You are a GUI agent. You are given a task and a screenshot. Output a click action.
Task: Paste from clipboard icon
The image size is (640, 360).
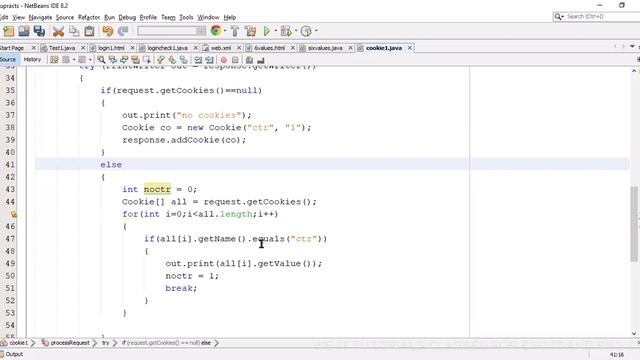(89, 31)
